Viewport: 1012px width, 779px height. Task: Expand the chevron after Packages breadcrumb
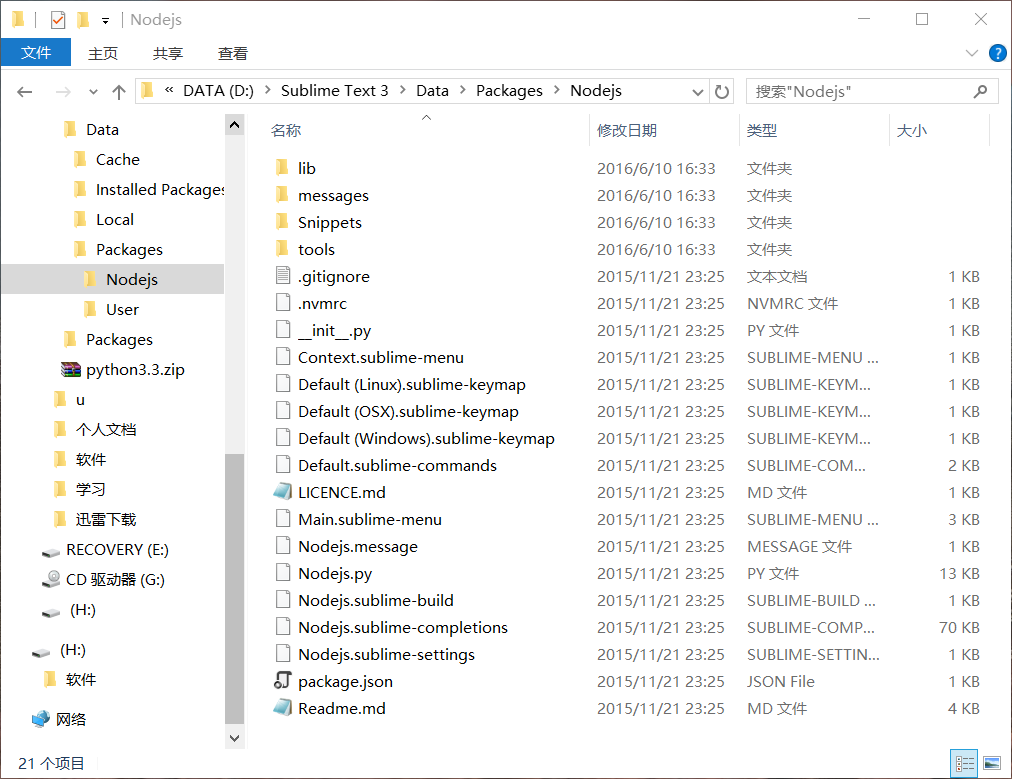click(556, 90)
